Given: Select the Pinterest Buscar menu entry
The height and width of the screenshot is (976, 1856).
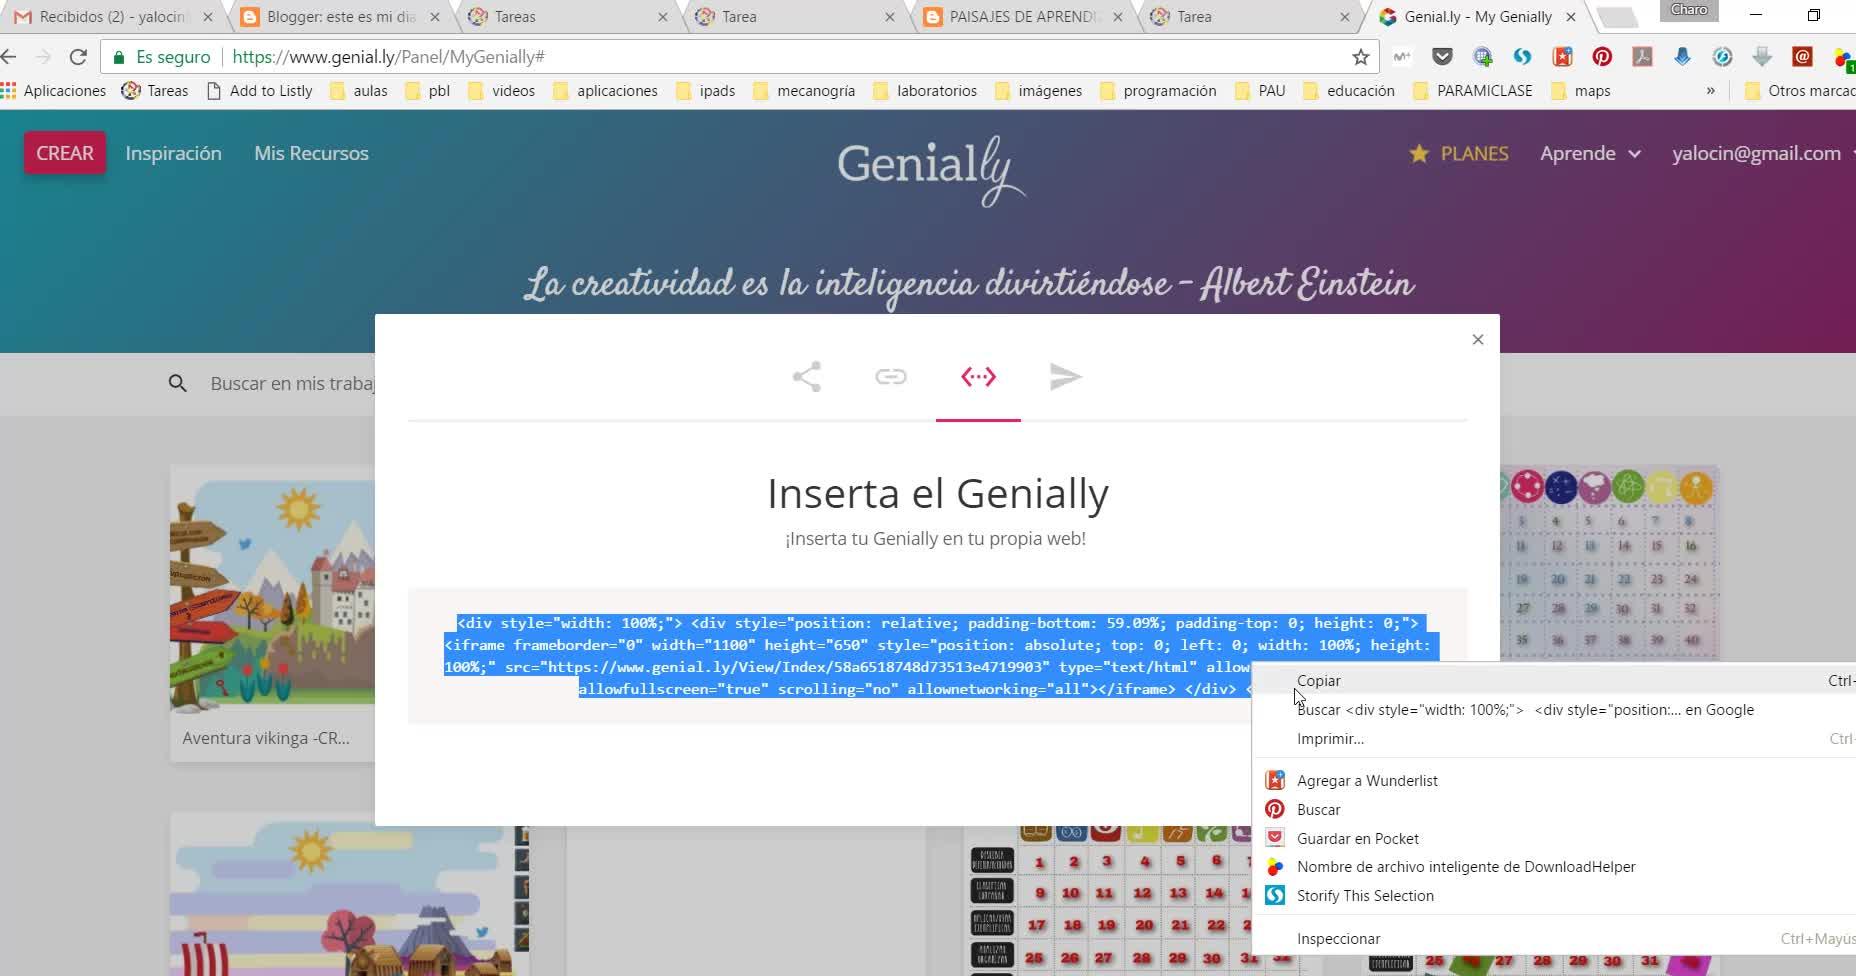Looking at the screenshot, I should (x=1554, y=810).
